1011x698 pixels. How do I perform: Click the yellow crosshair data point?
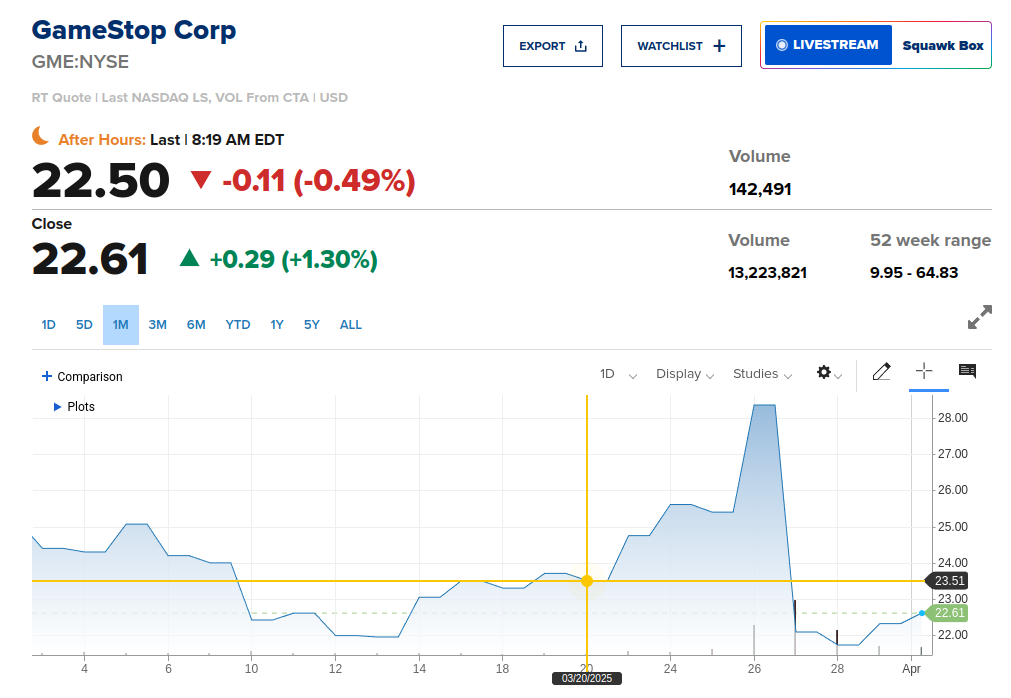pyautogui.click(x=587, y=581)
